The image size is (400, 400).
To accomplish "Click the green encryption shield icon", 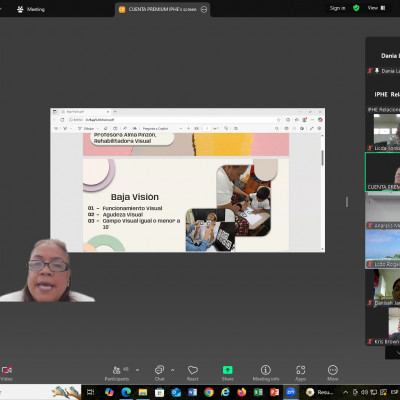I will click(x=356, y=8).
